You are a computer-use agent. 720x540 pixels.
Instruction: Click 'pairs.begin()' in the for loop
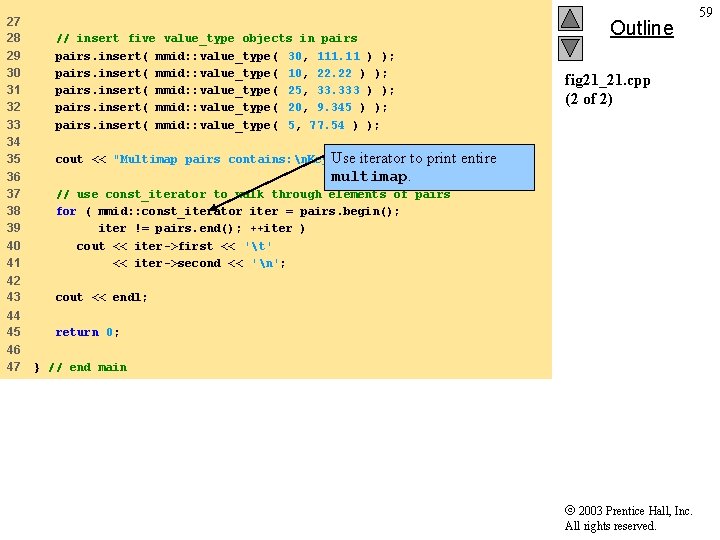pyautogui.click(x=346, y=211)
